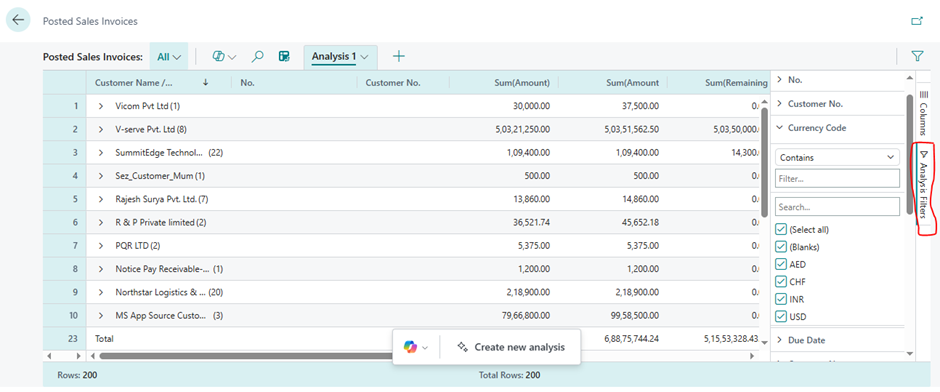
Task: Expand the V-serve Pvt. Ltd group
Action: [101, 129]
